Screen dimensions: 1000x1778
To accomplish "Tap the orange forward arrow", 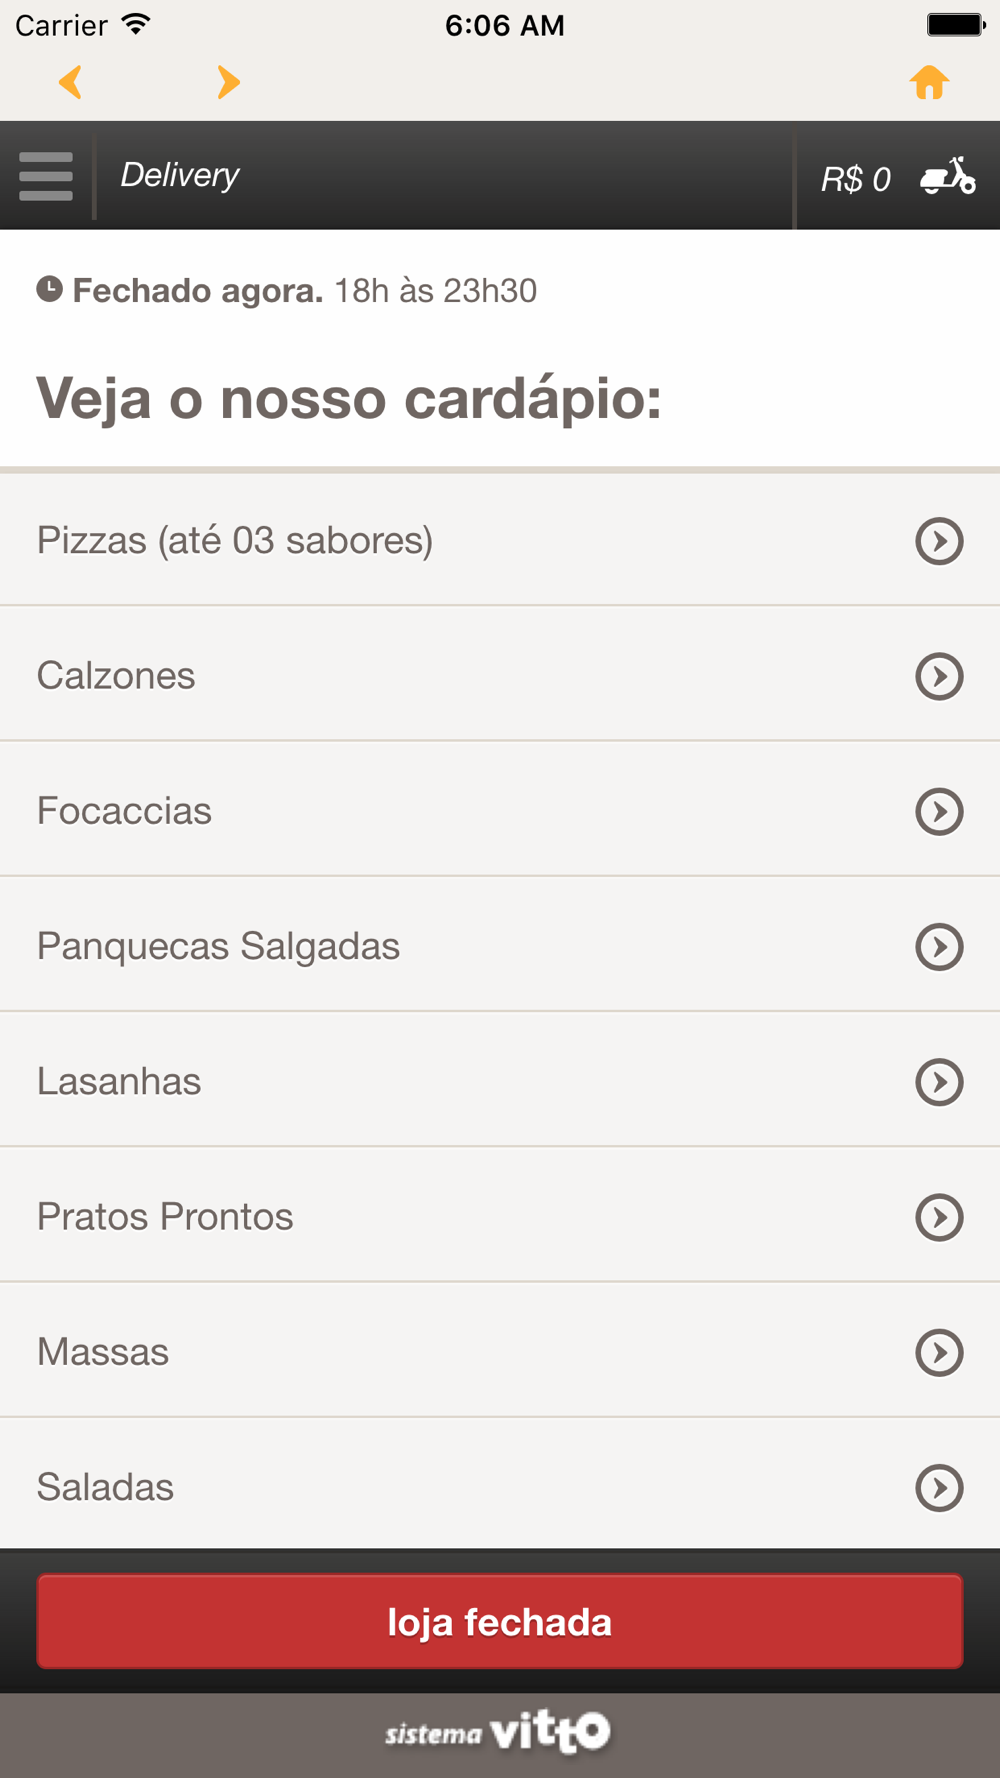I will point(228,82).
